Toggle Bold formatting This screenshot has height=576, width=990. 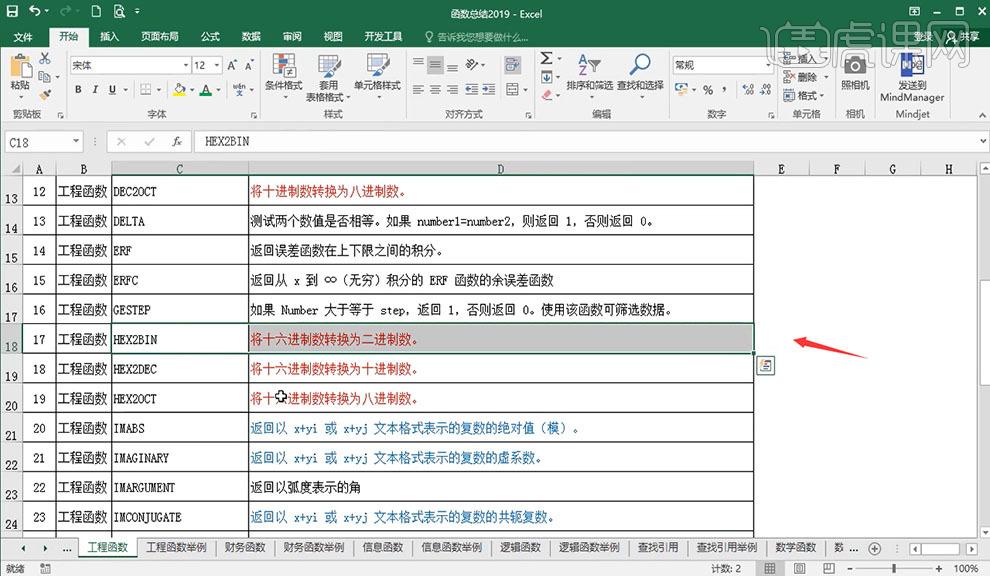[x=78, y=90]
